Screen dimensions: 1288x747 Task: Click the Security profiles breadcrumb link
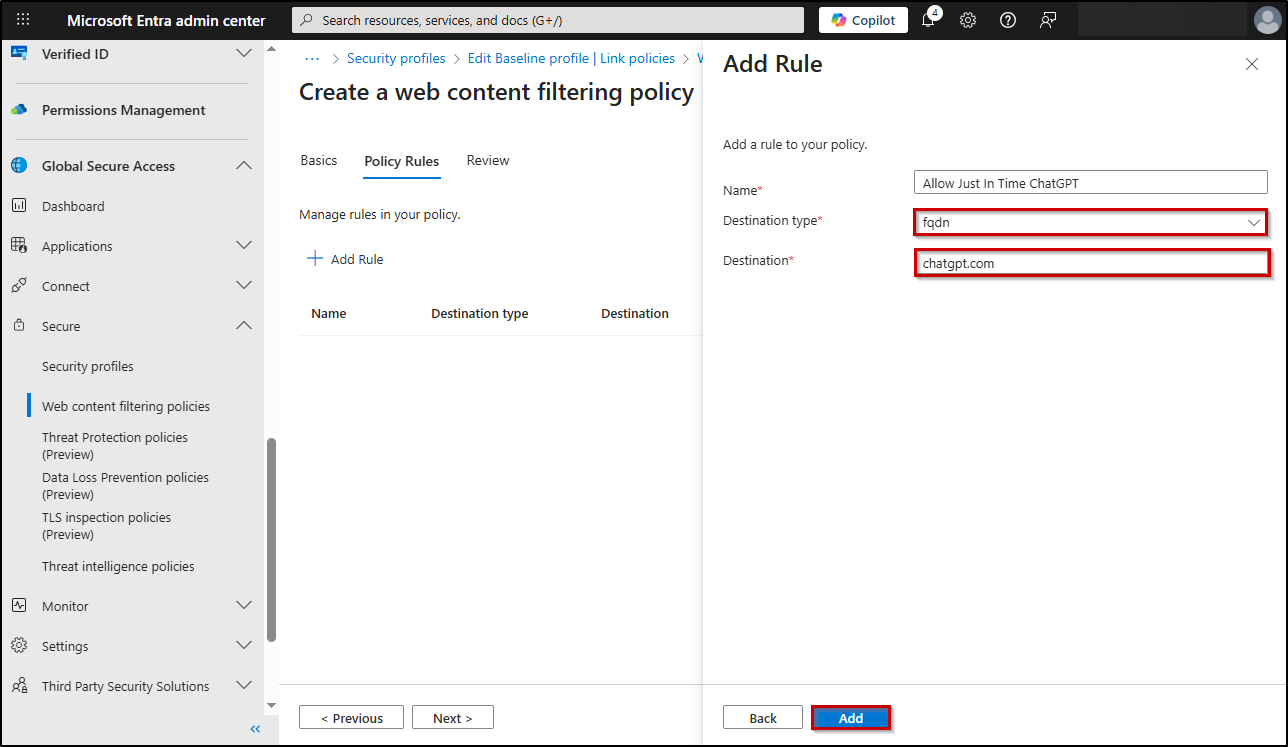pyautogui.click(x=396, y=59)
